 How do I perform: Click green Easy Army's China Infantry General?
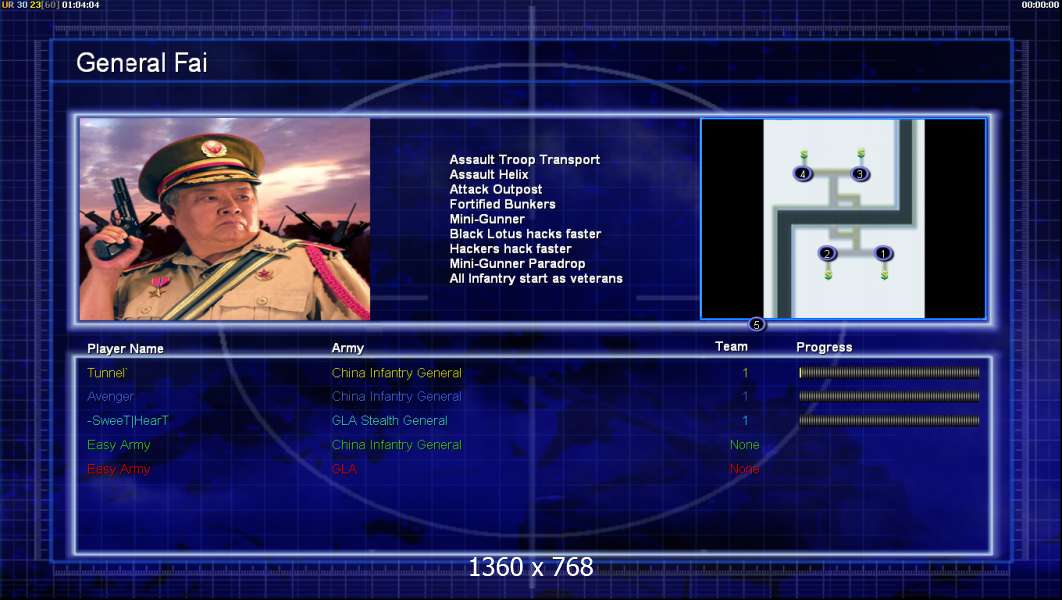tap(397, 445)
